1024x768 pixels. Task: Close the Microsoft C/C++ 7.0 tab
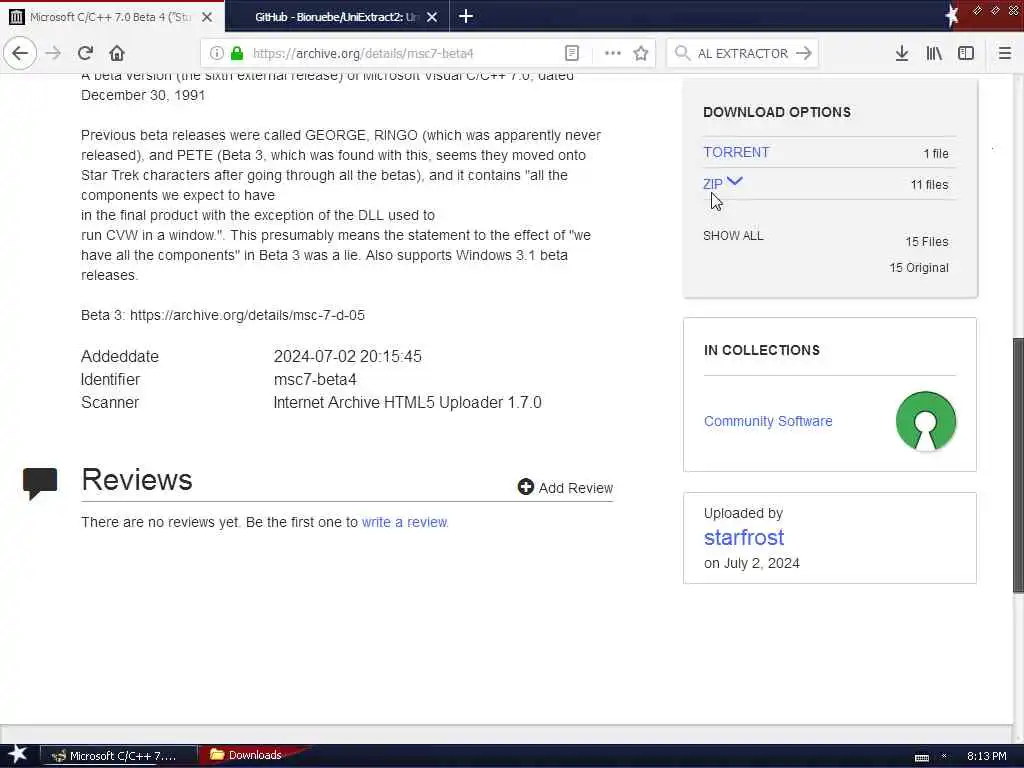(207, 17)
